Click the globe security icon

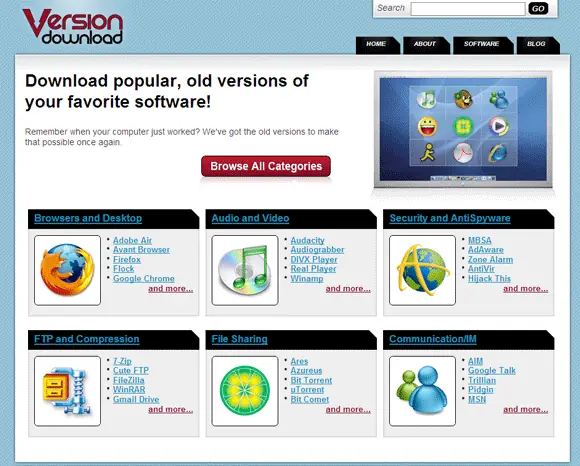(423, 270)
